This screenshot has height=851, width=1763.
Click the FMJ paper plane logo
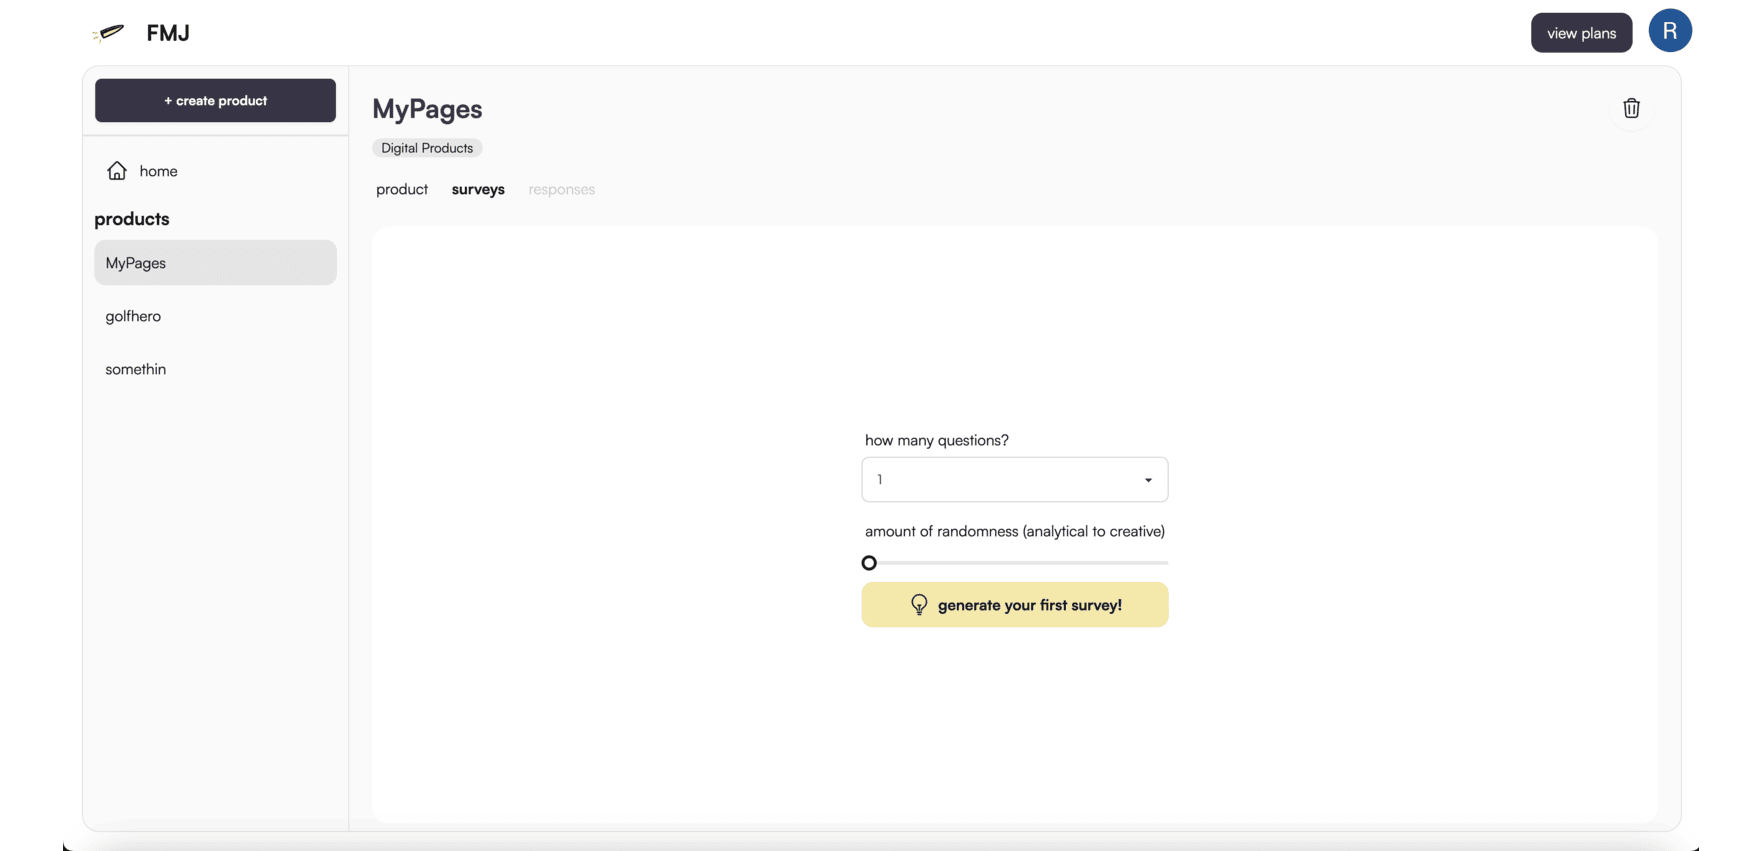point(108,33)
